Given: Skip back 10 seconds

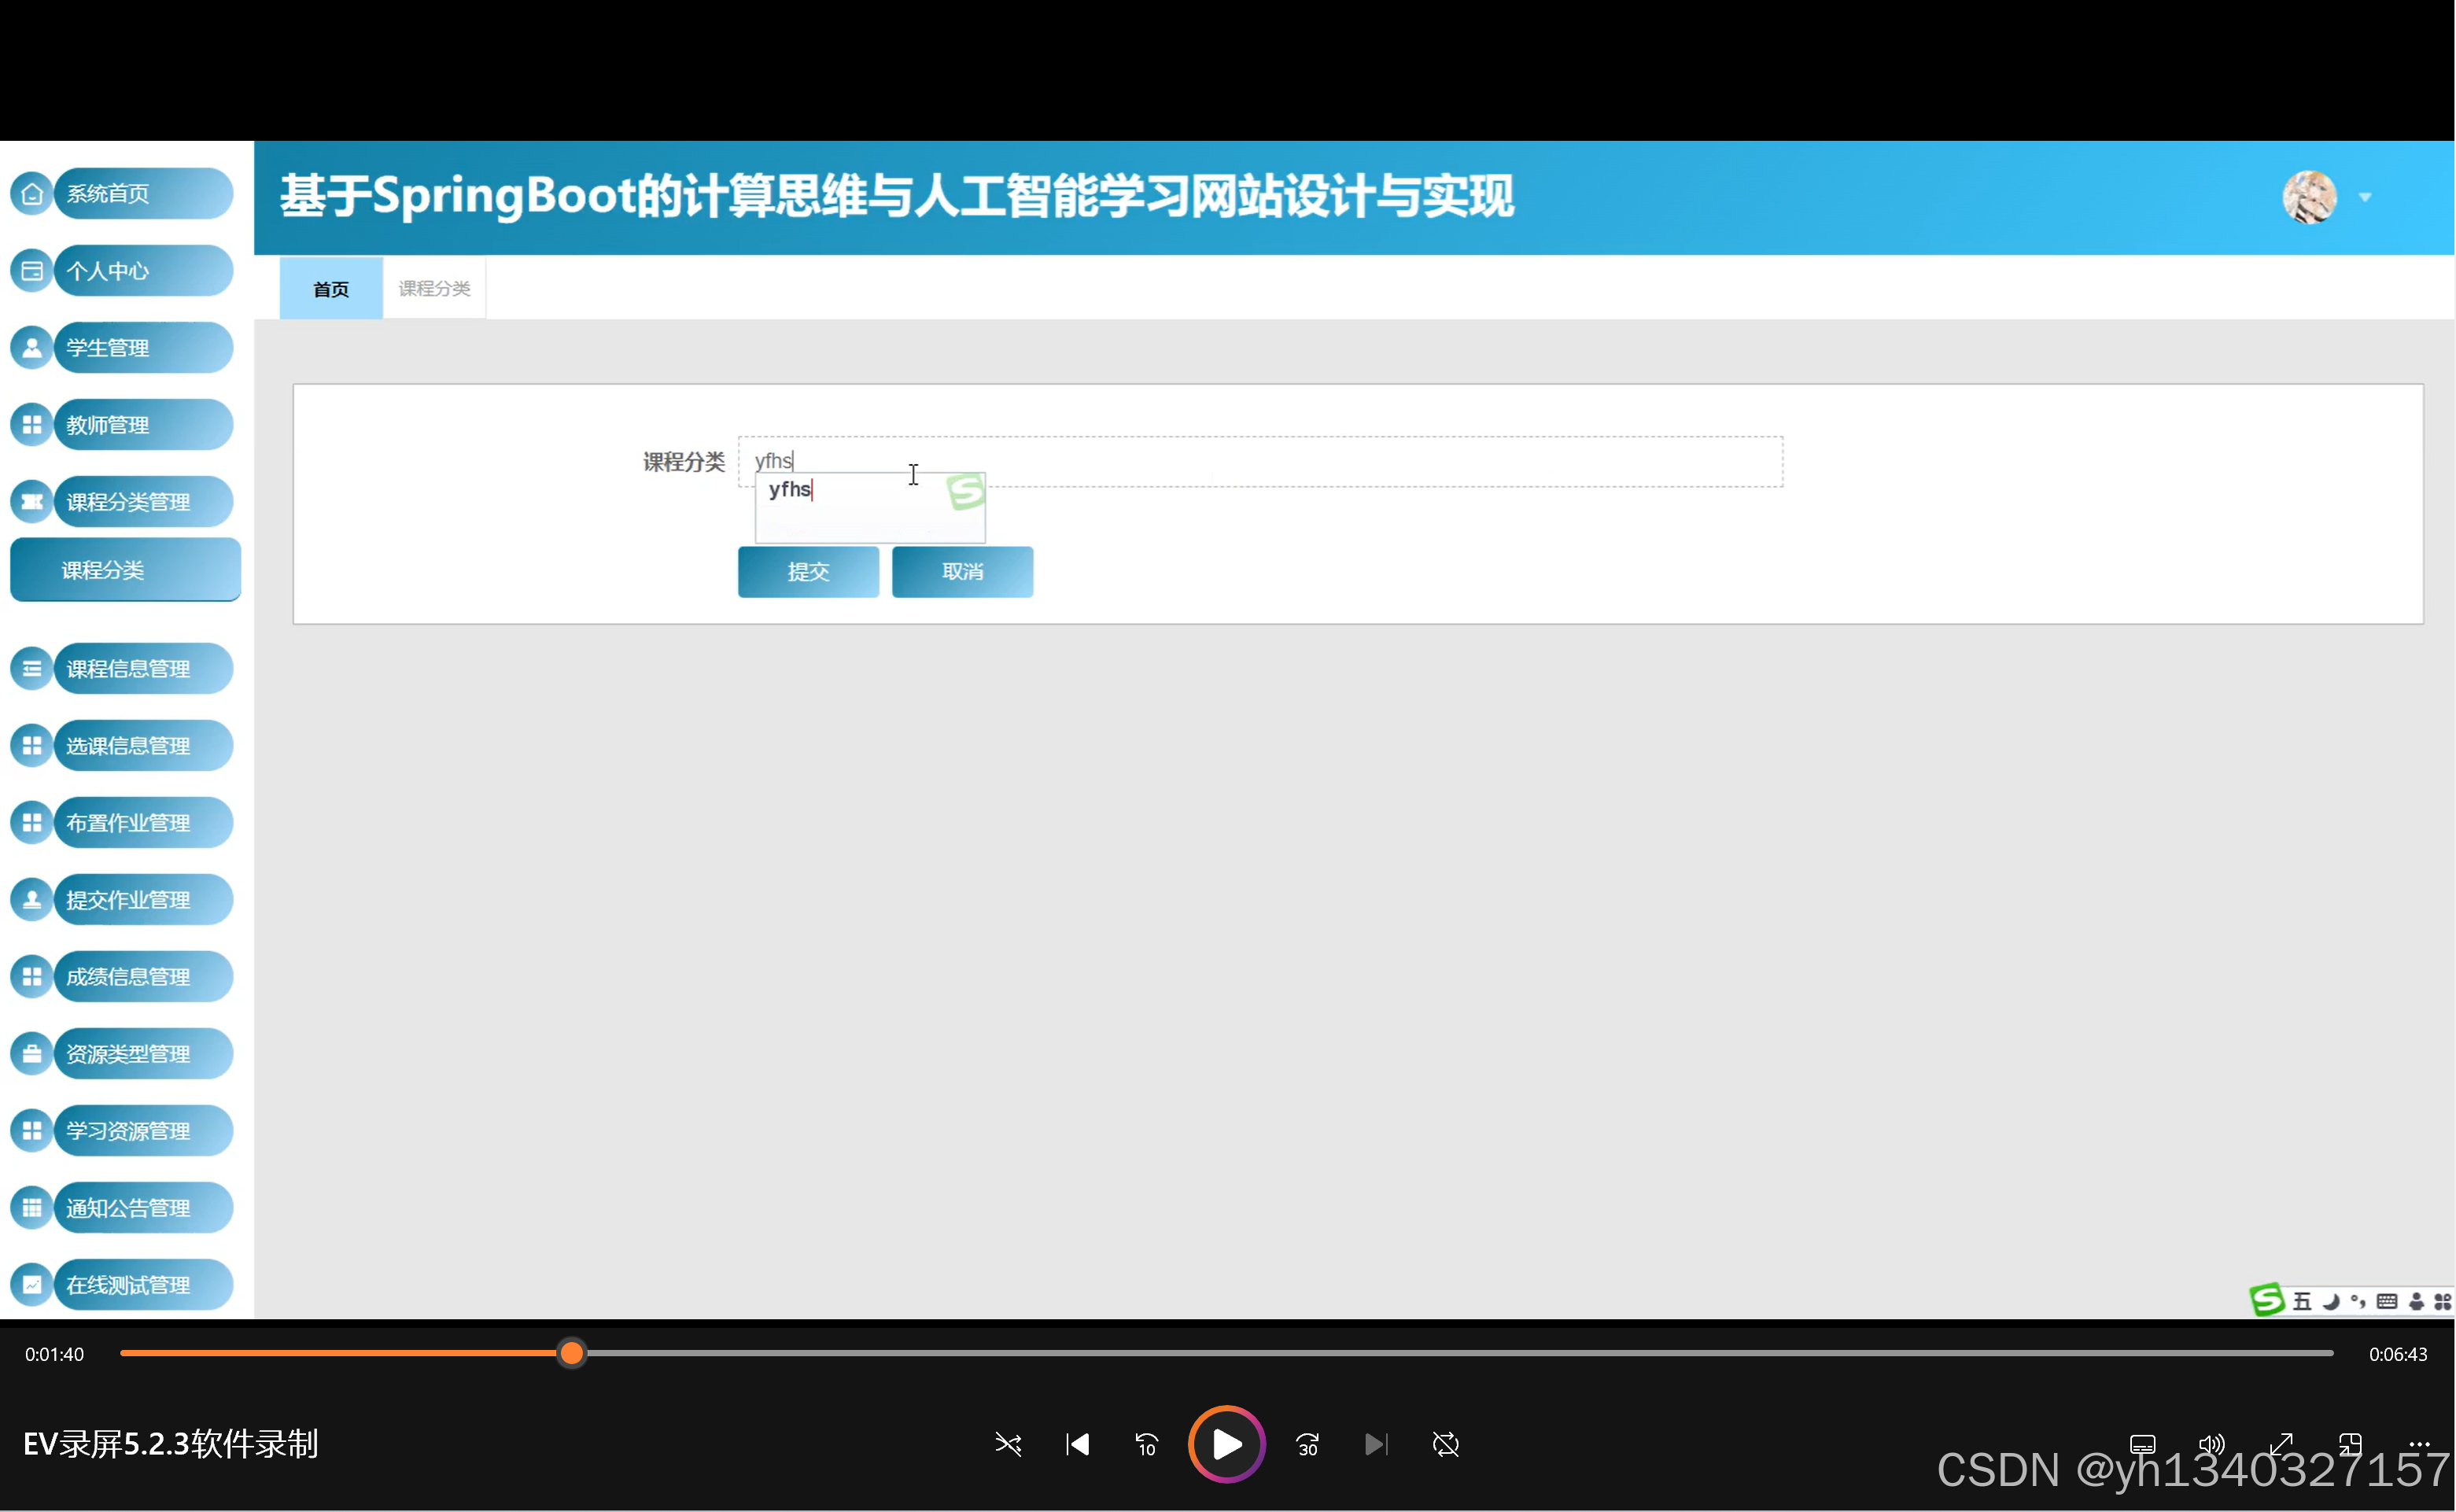Looking at the screenshot, I should [x=1147, y=1445].
